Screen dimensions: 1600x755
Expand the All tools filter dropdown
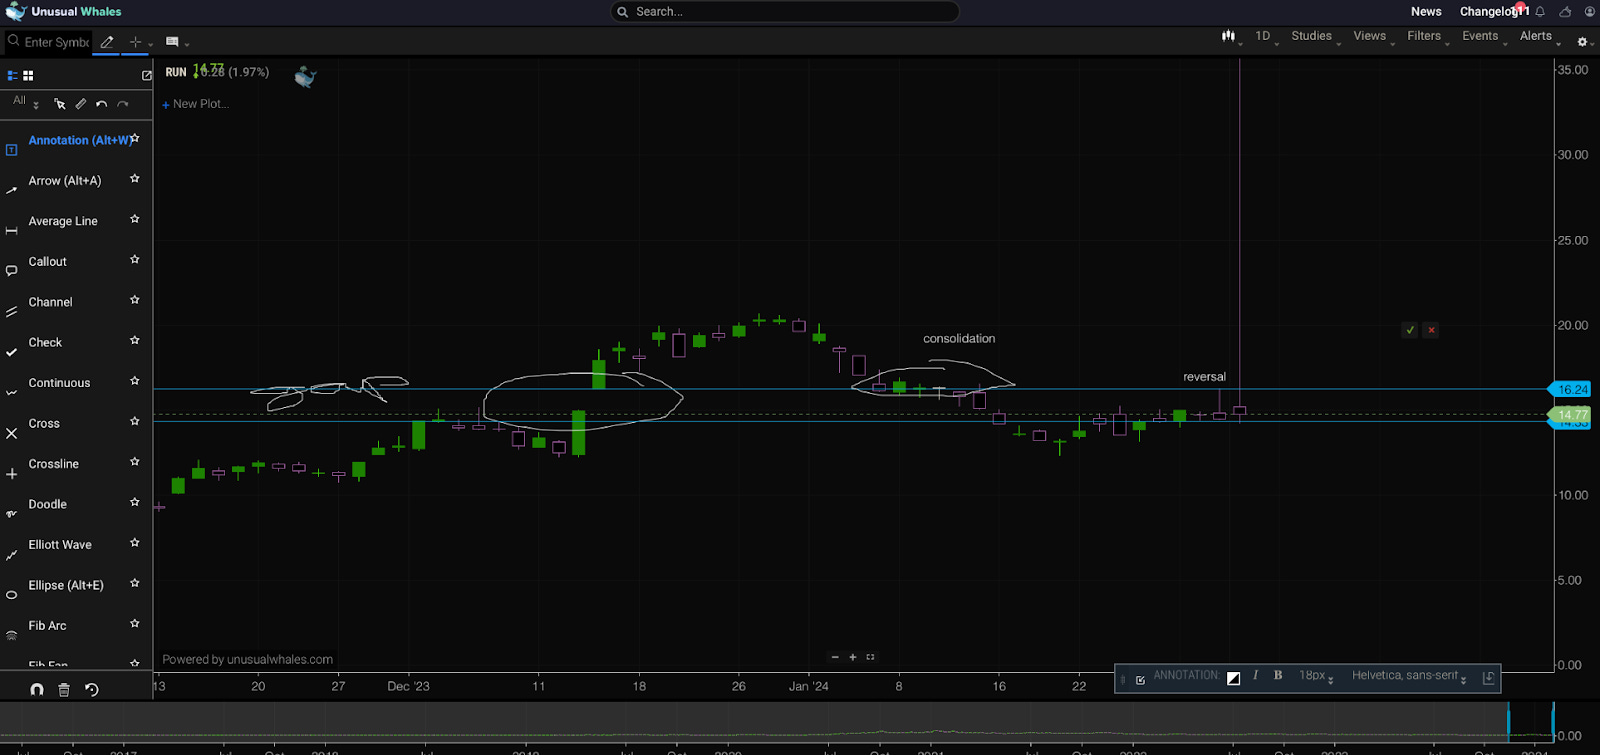(x=26, y=102)
